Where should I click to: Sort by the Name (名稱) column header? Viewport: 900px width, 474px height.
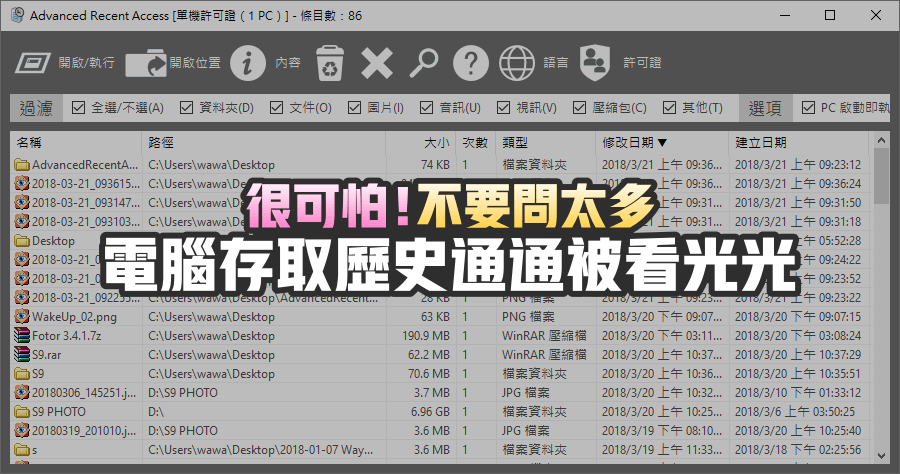tap(76, 142)
